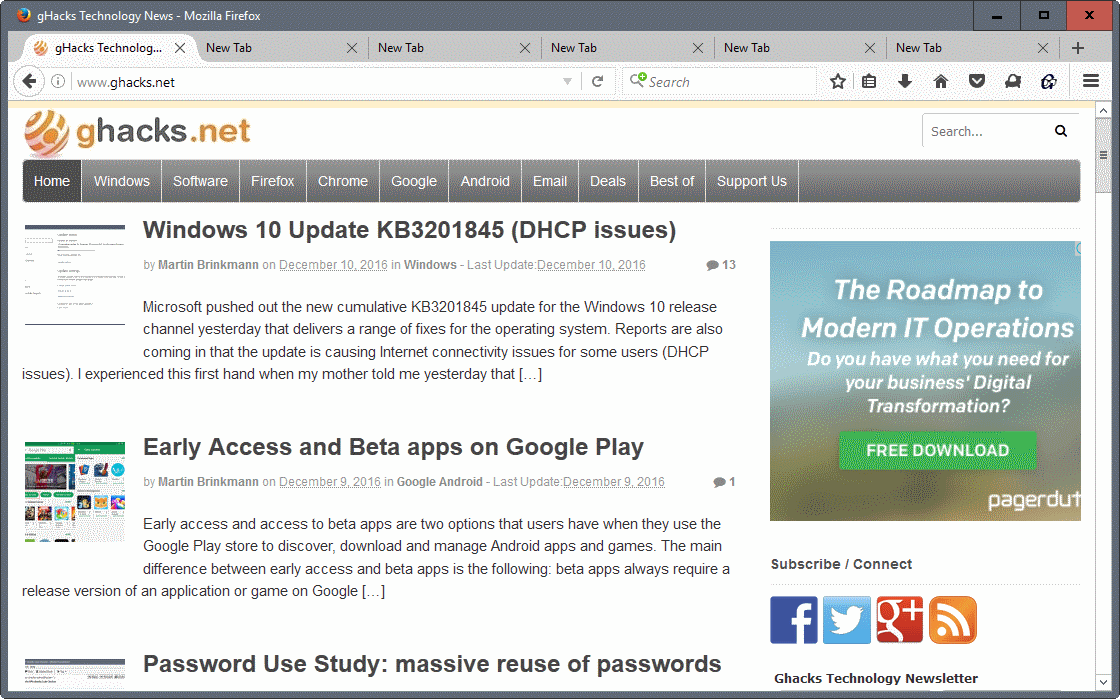Open Password Use Study article headline

point(432,664)
